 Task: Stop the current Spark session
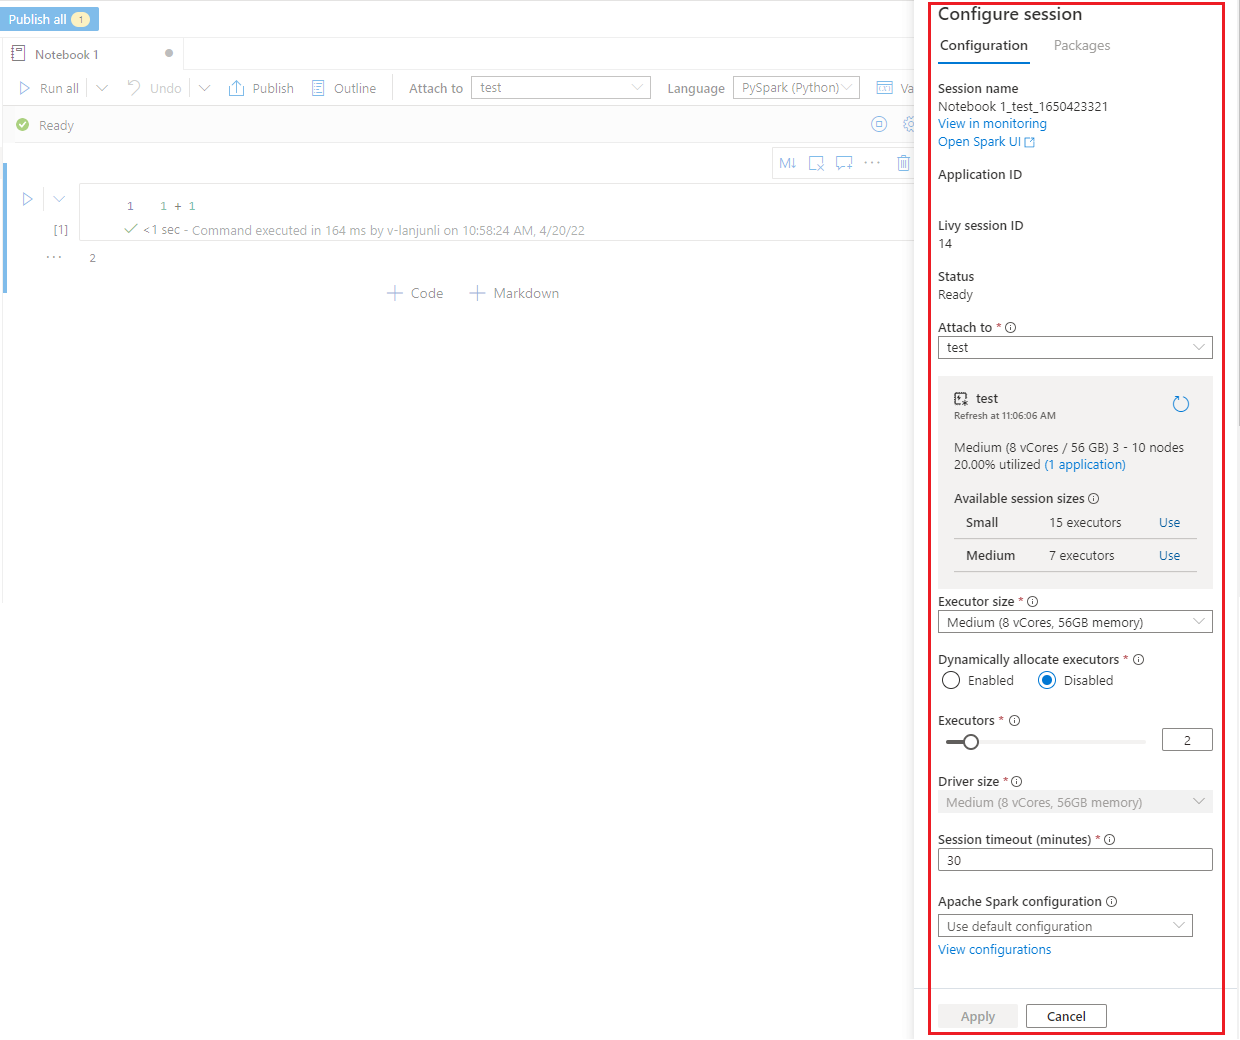pyautogui.click(x=879, y=124)
